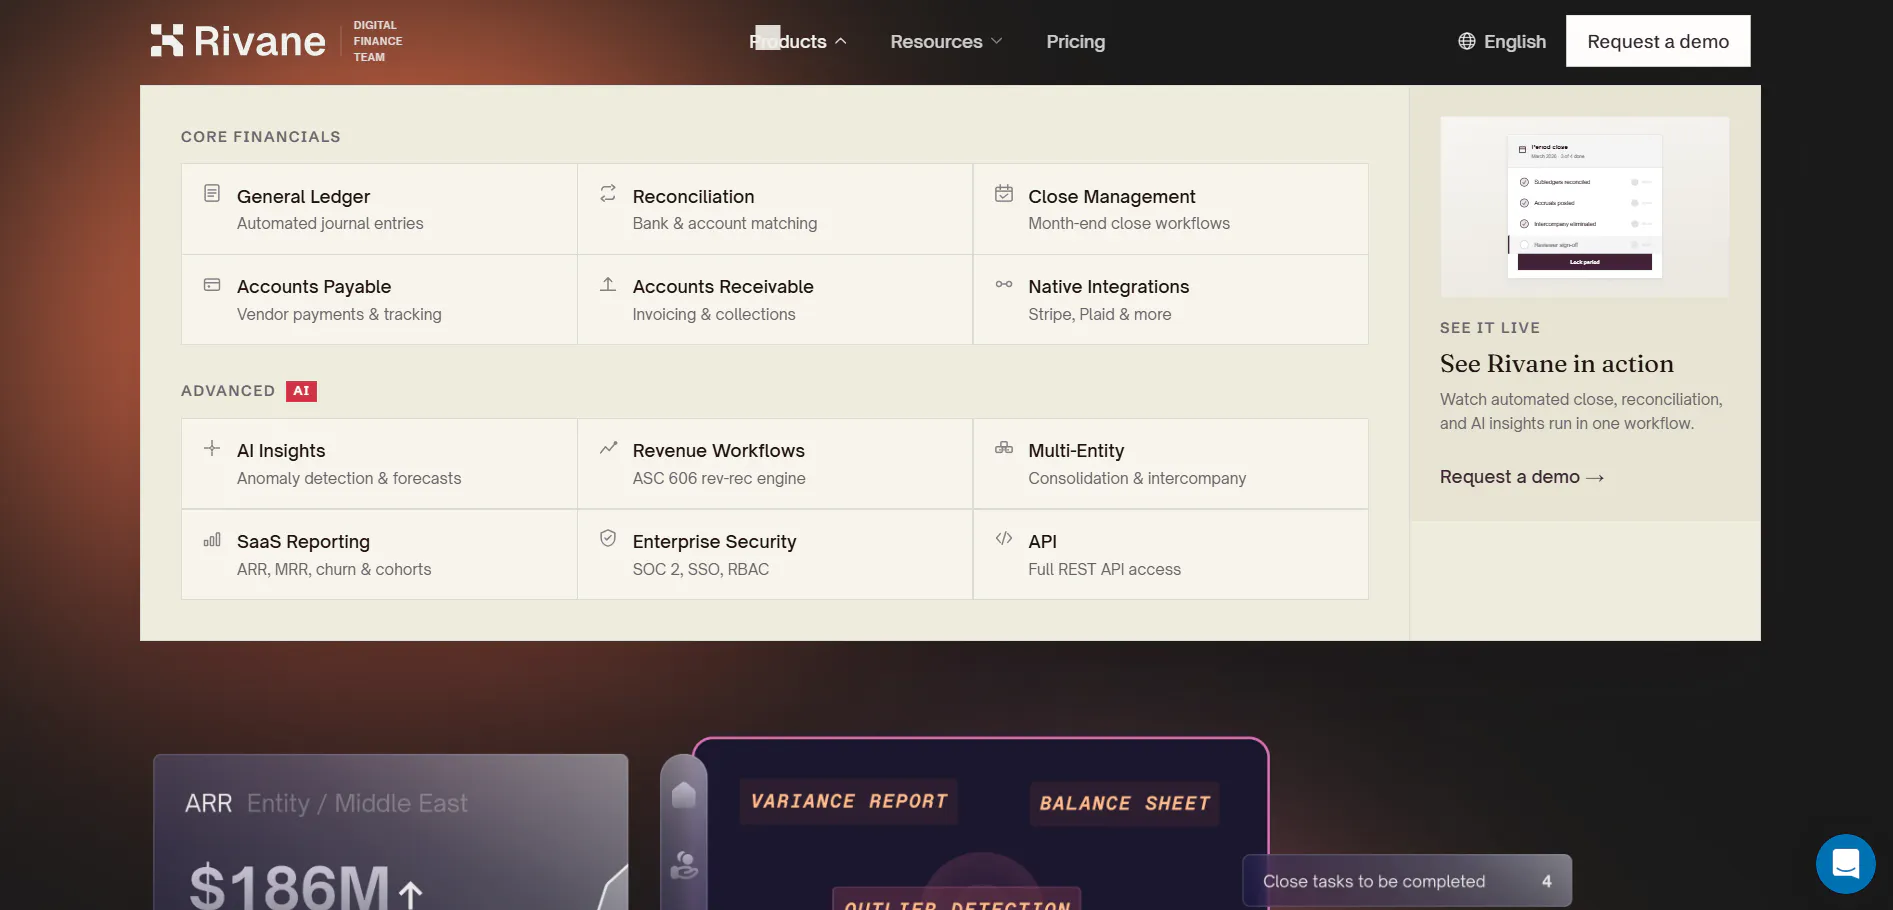The image size is (1893, 910).
Task: Click the period close preview thumbnail
Action: 1585,207
